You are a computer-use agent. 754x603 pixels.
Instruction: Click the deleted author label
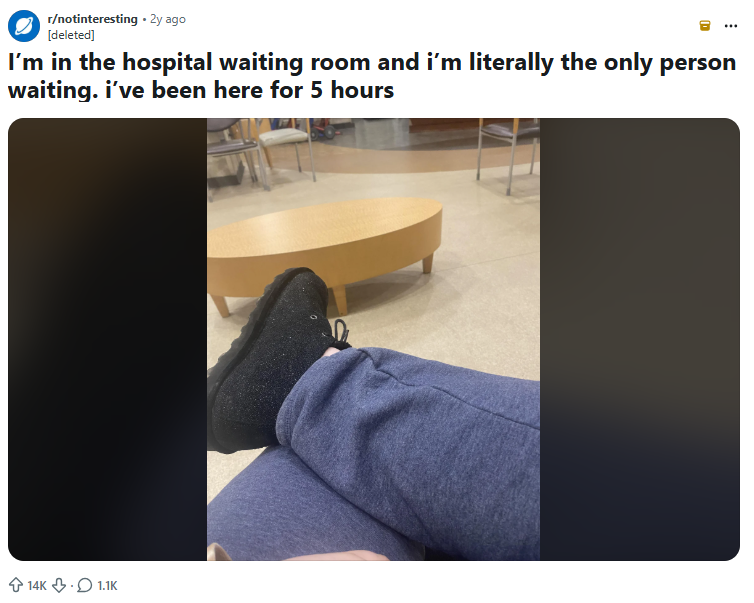coord(71,35)
